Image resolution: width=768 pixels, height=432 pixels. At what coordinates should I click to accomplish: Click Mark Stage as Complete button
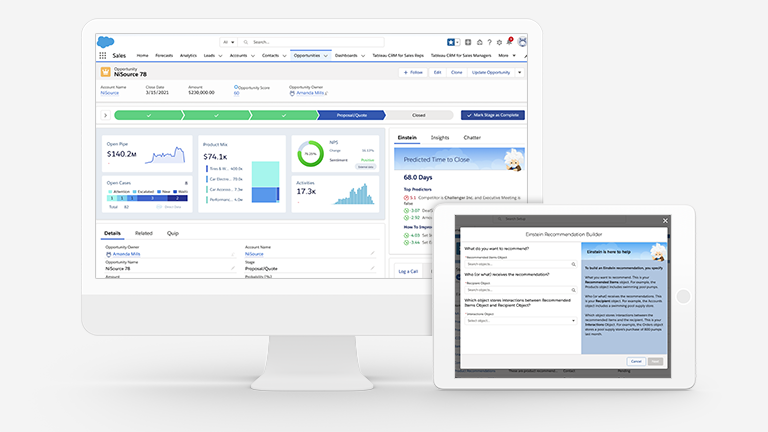tap(492, 115)
